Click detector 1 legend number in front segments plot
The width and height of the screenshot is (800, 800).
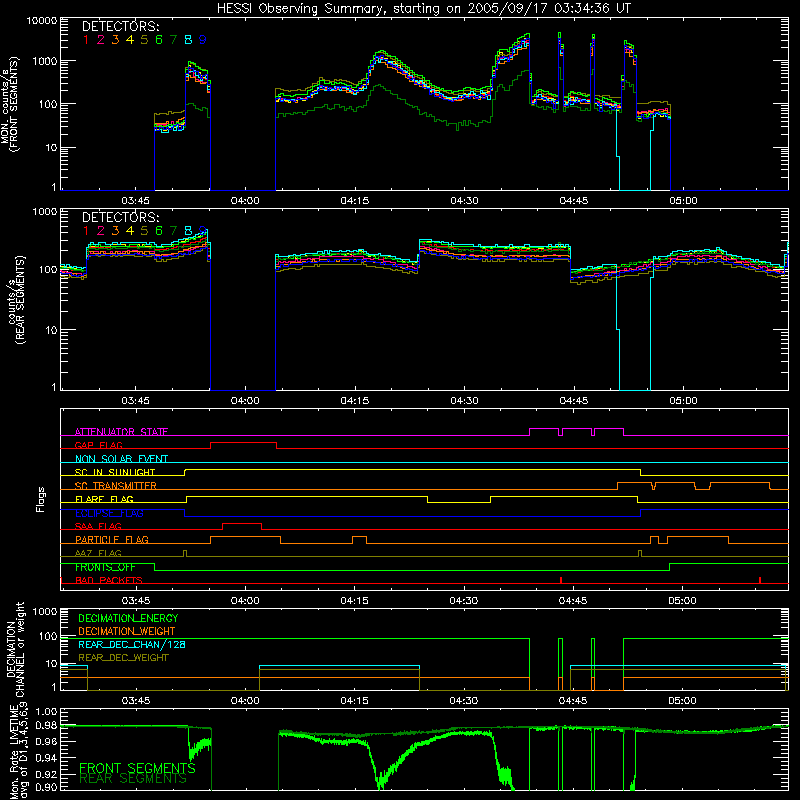(86, 40)
